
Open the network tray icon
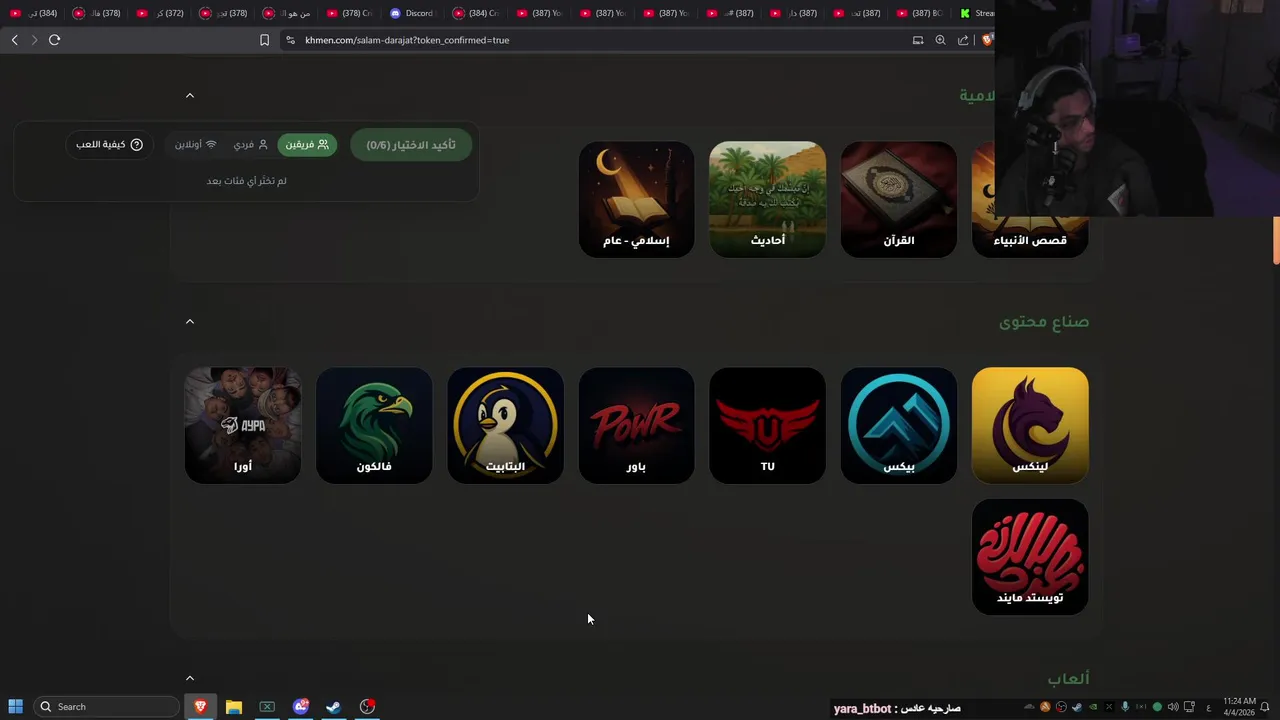pos(1189,707)
